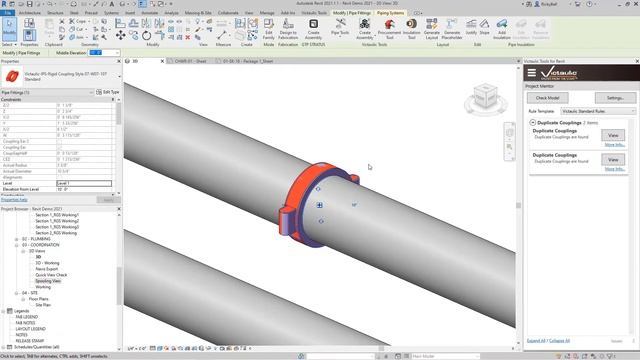Click the red Delete X icon
Viewport: 640px width, 360px height.
[188, 38]
